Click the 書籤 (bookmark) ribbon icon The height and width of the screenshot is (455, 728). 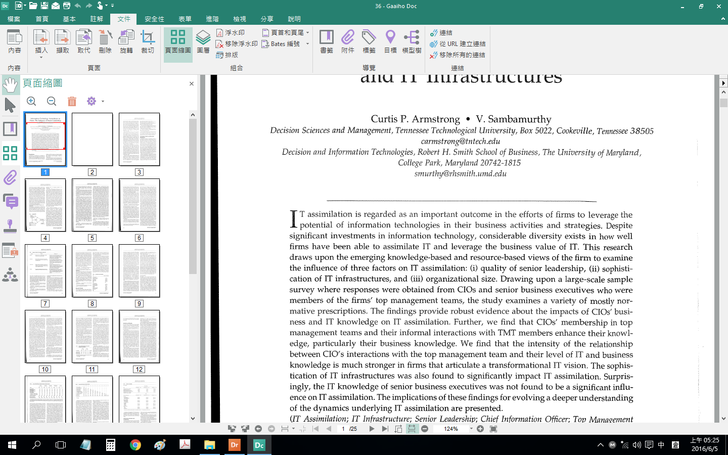(x=327, y=42)
